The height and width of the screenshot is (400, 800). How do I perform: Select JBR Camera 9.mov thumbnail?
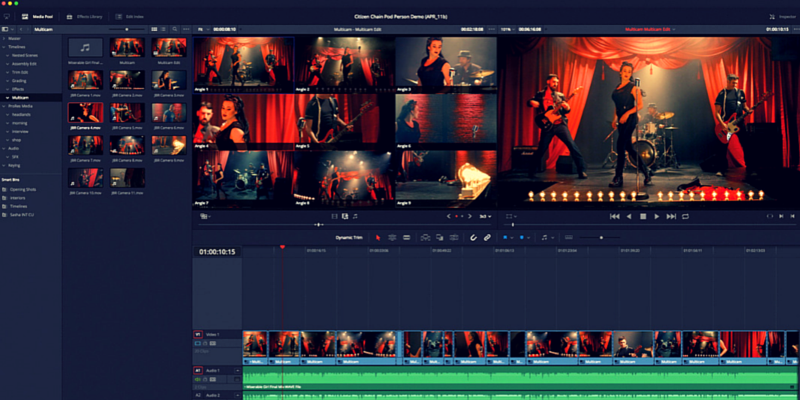pyautogui.click(x=169, y=145)
